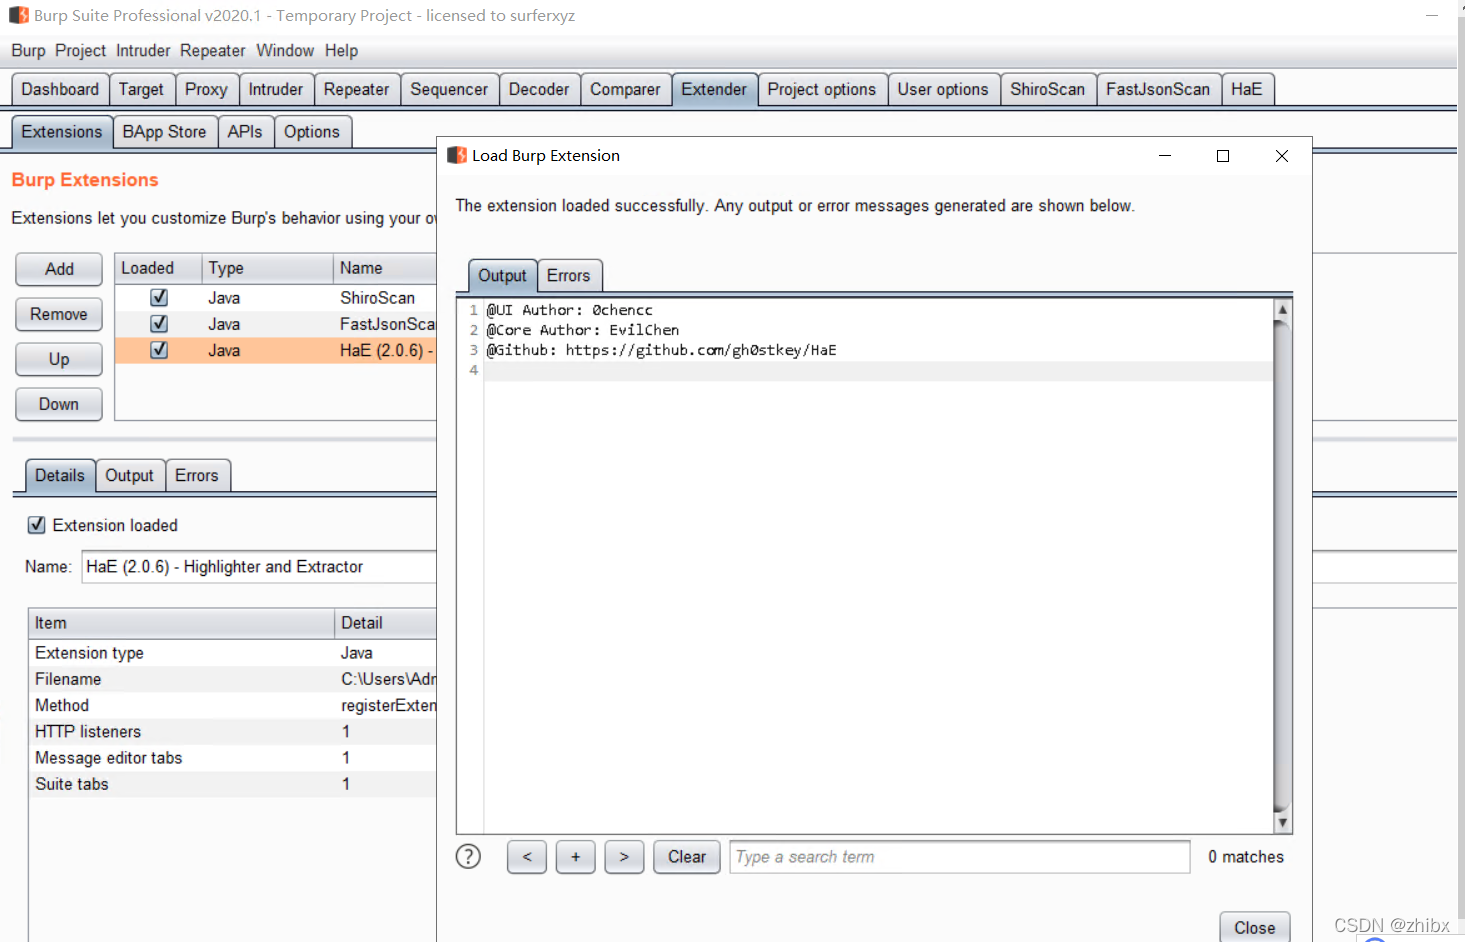This screenshot has height=942, width=1465.
Task: Move extension Down in the list
Action: pos(59,404)
